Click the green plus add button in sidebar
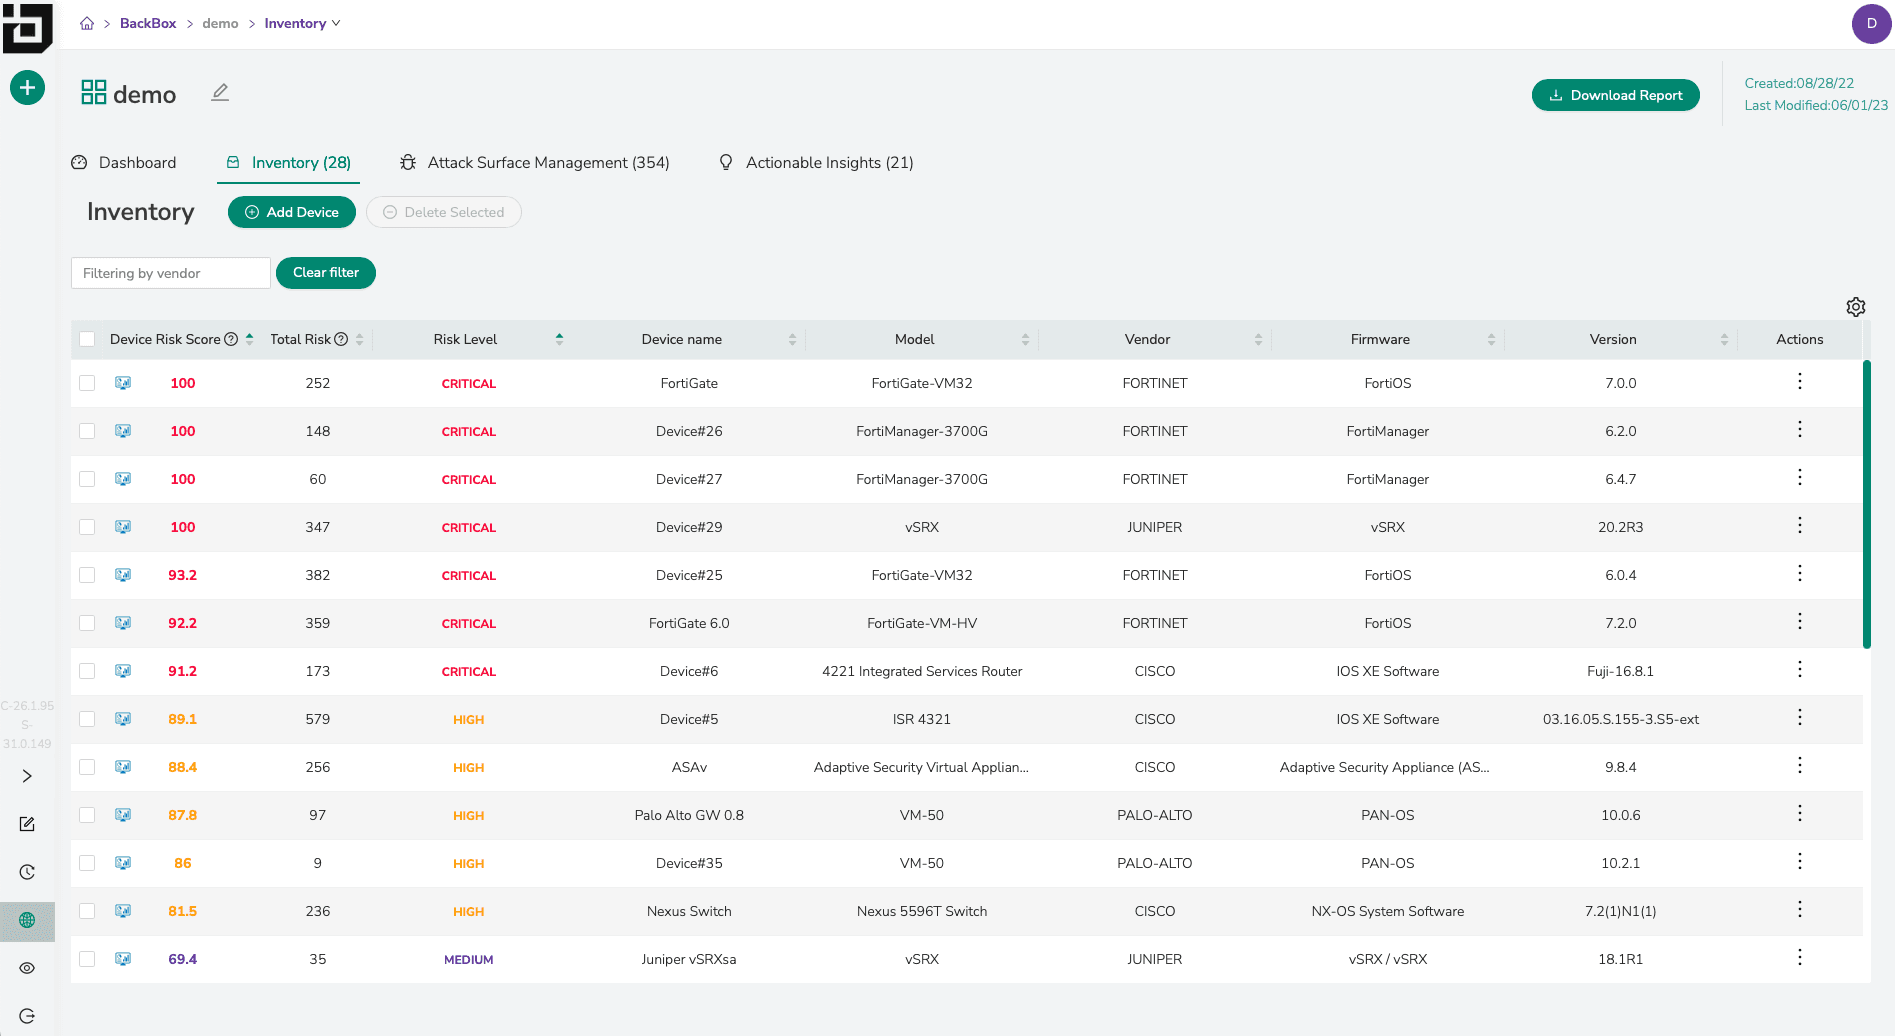Screen dimensions: 1895x1036 pyautogui.click(x=27, y=88)
